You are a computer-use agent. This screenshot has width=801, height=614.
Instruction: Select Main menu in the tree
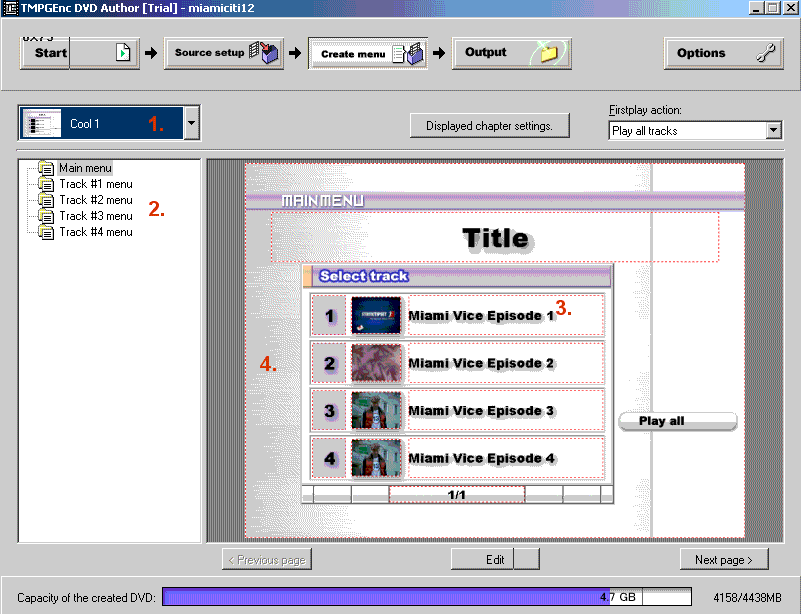pos(85,168)
